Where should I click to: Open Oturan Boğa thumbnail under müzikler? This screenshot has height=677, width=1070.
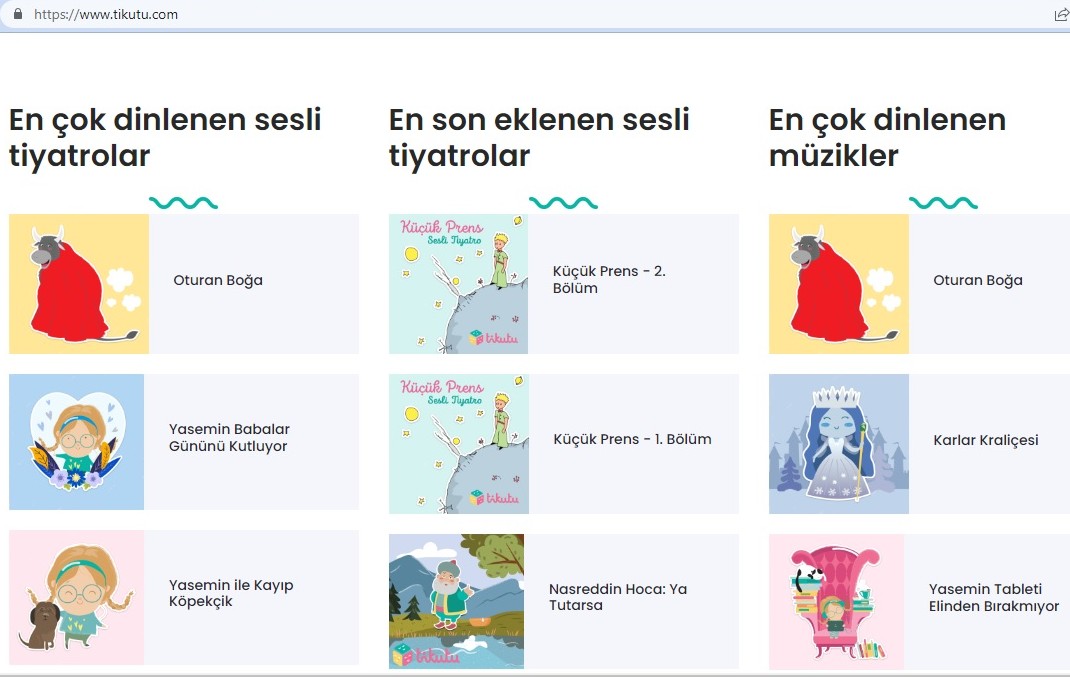pos(839,284)
